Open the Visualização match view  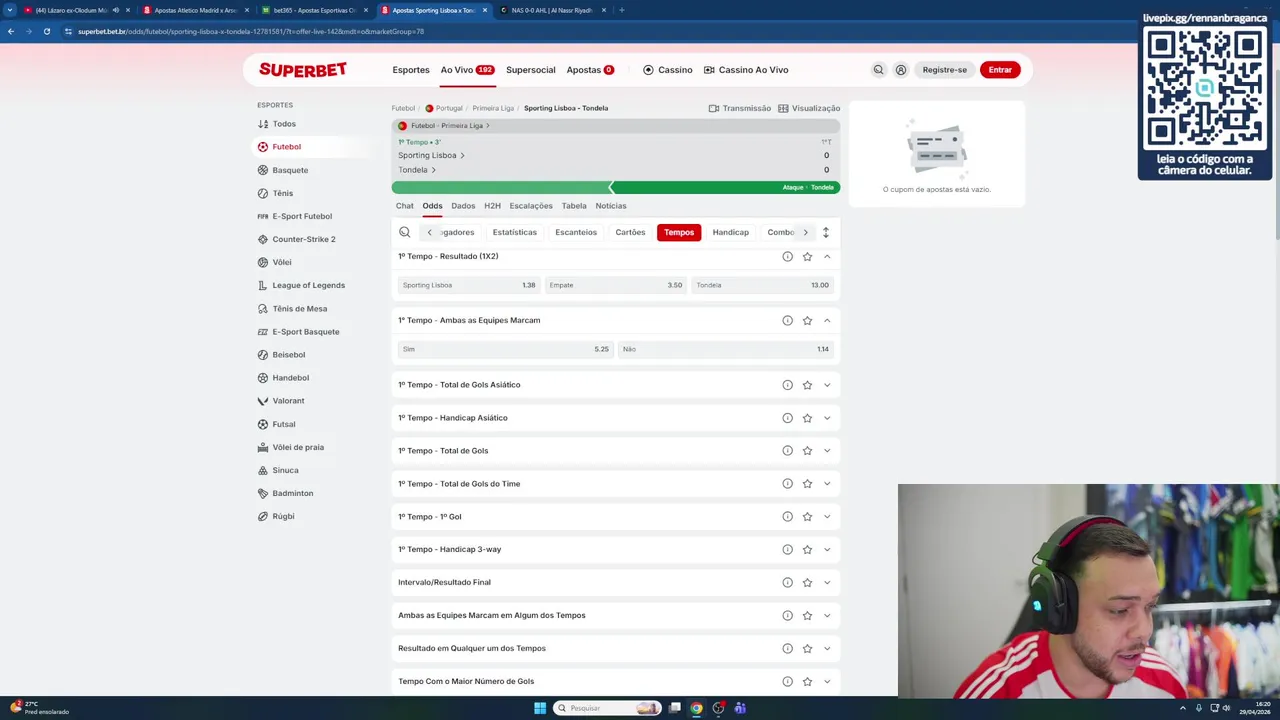(809, 108)
